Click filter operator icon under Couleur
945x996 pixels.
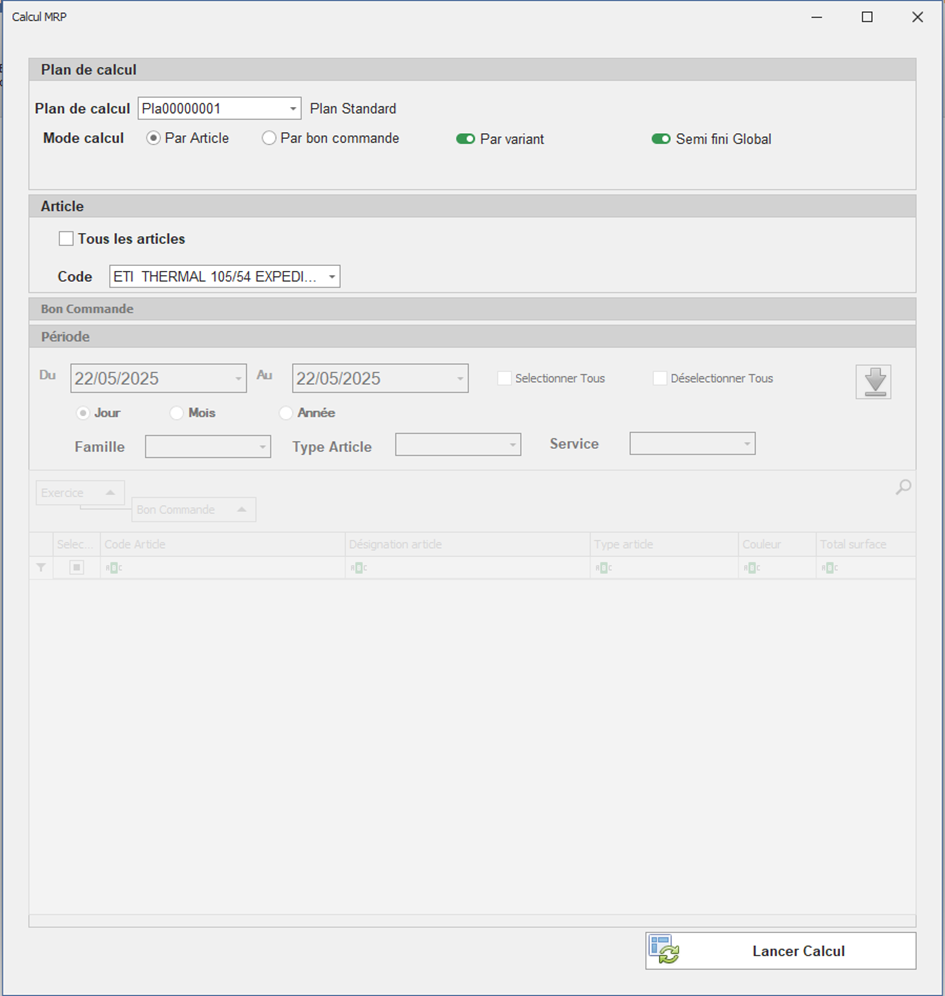(751, 568)
